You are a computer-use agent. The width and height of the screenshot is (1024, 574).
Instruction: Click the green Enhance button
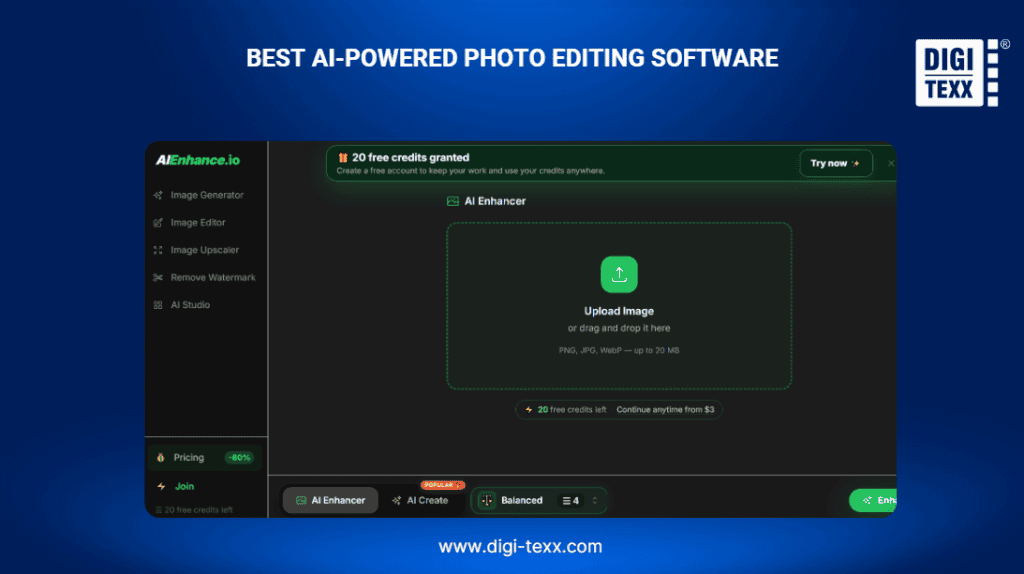pyautogui.click(x=873, y=500)
